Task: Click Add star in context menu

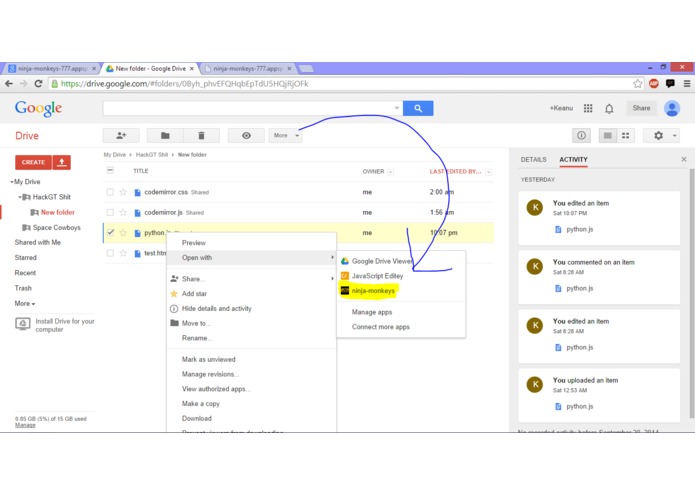Action: click(x=251, y=293)
